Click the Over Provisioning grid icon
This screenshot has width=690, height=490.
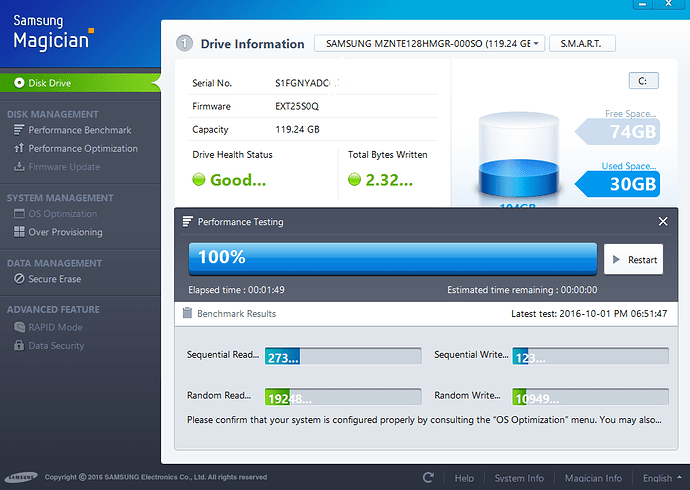point(19,232)
